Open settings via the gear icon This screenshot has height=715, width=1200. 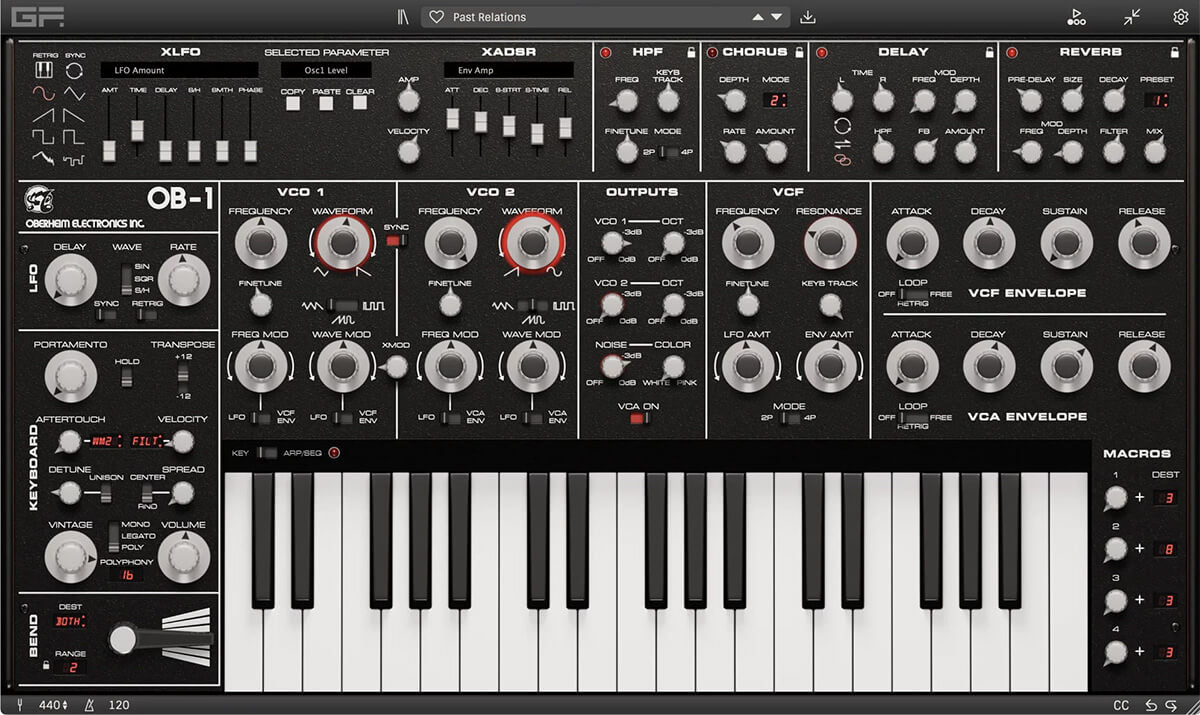pyautogui.click(x=1183, y=16)
